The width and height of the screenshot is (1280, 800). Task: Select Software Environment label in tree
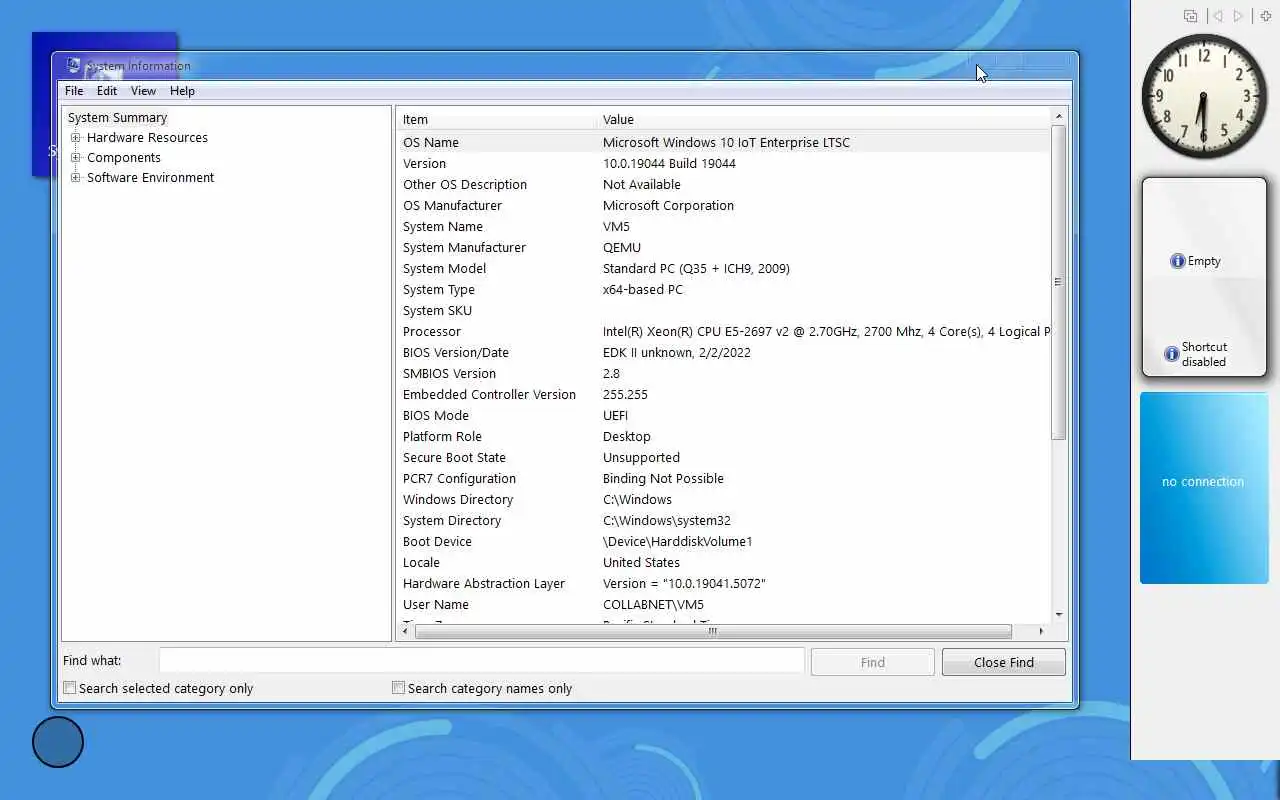click(150, 178)
